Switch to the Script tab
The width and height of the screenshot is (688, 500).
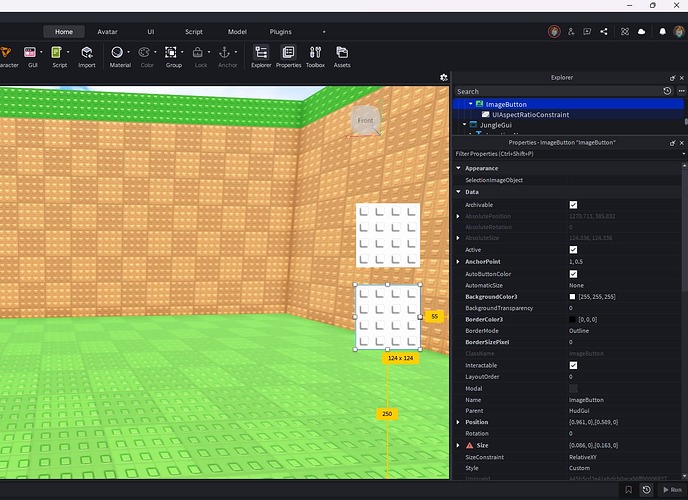(x=194, y=32)
